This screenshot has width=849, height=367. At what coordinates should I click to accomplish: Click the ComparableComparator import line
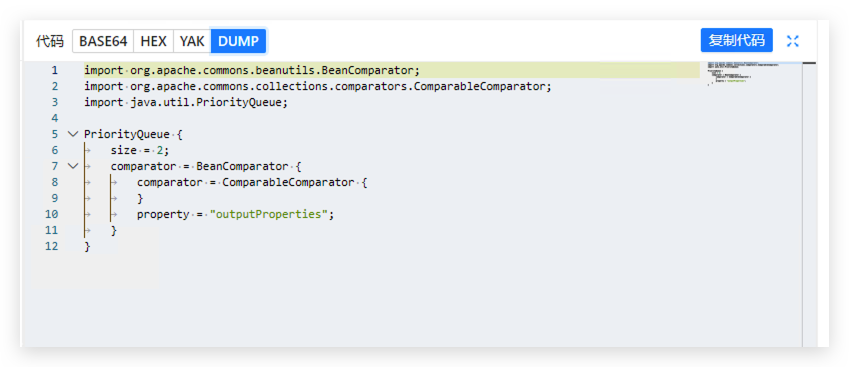[x=318, y=87]
